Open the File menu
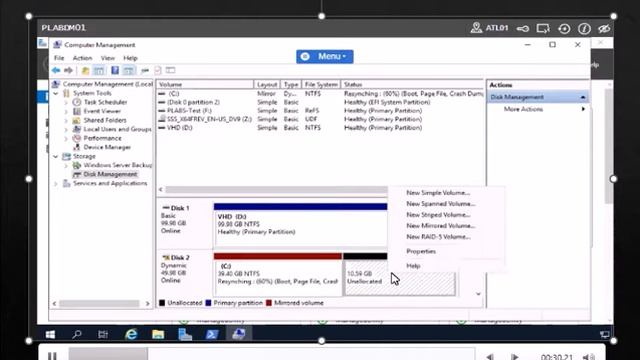640x360 pixels. (59, 58)
